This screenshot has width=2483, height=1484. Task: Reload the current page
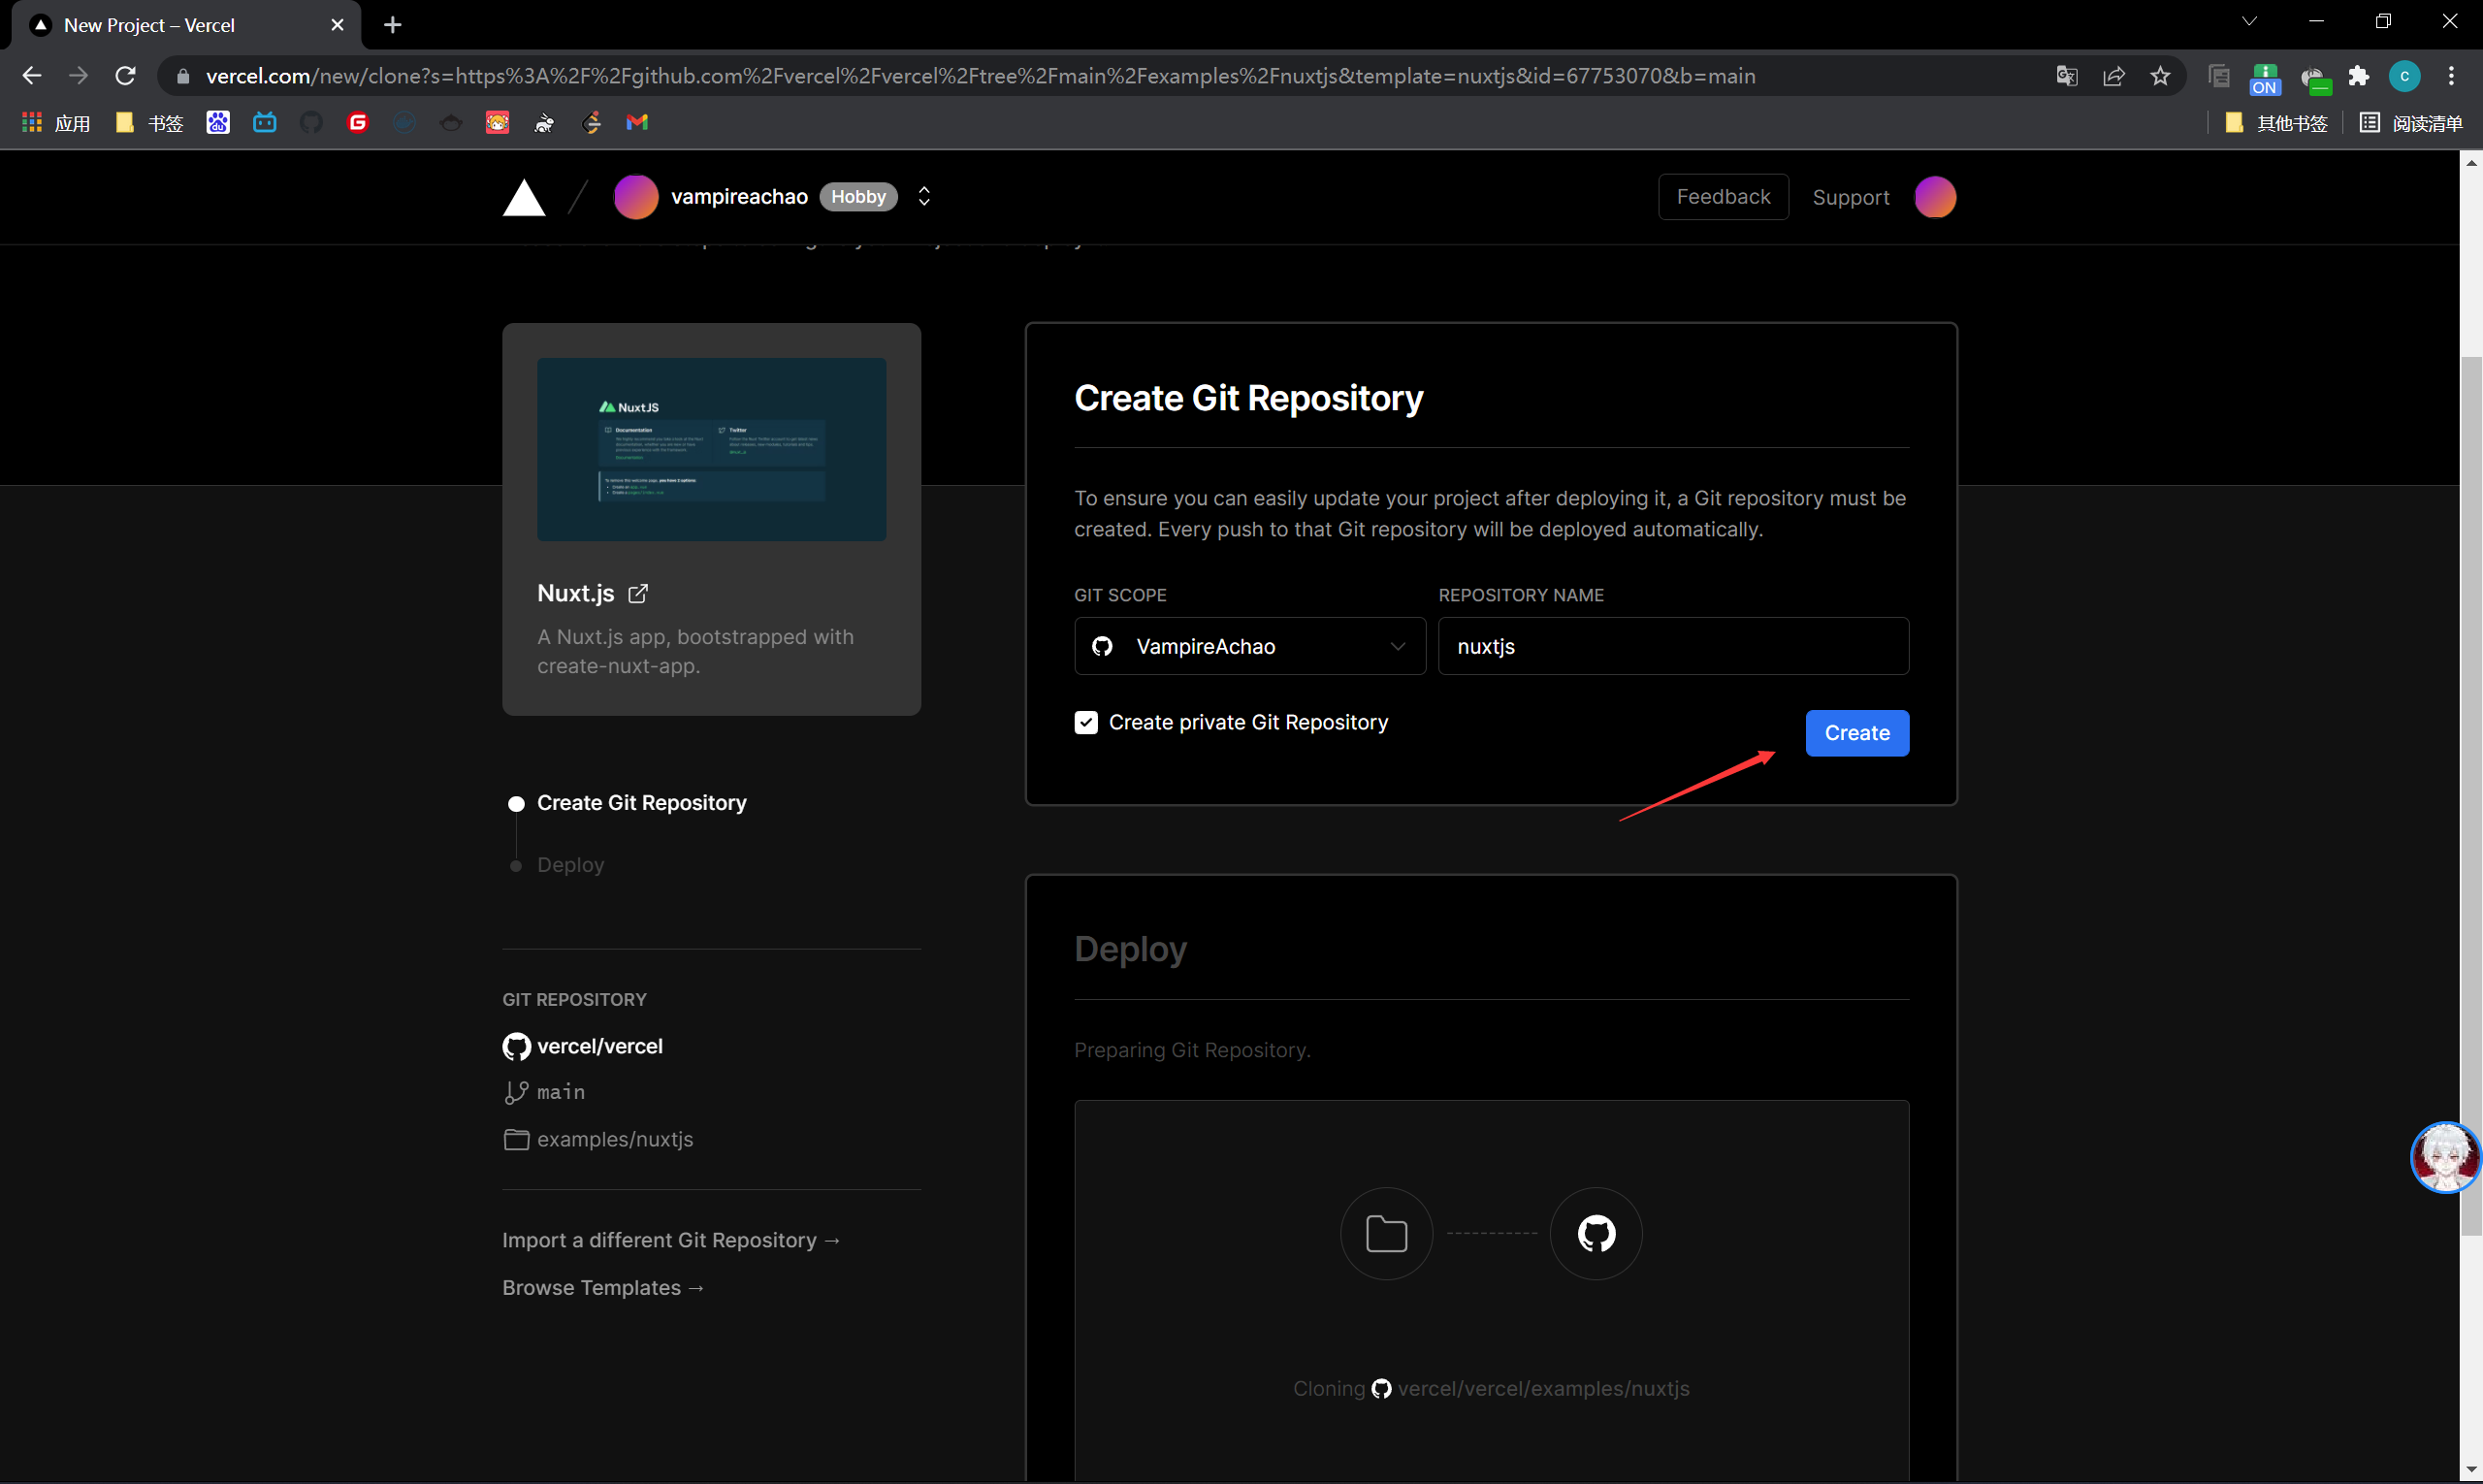tap(125, 76)
